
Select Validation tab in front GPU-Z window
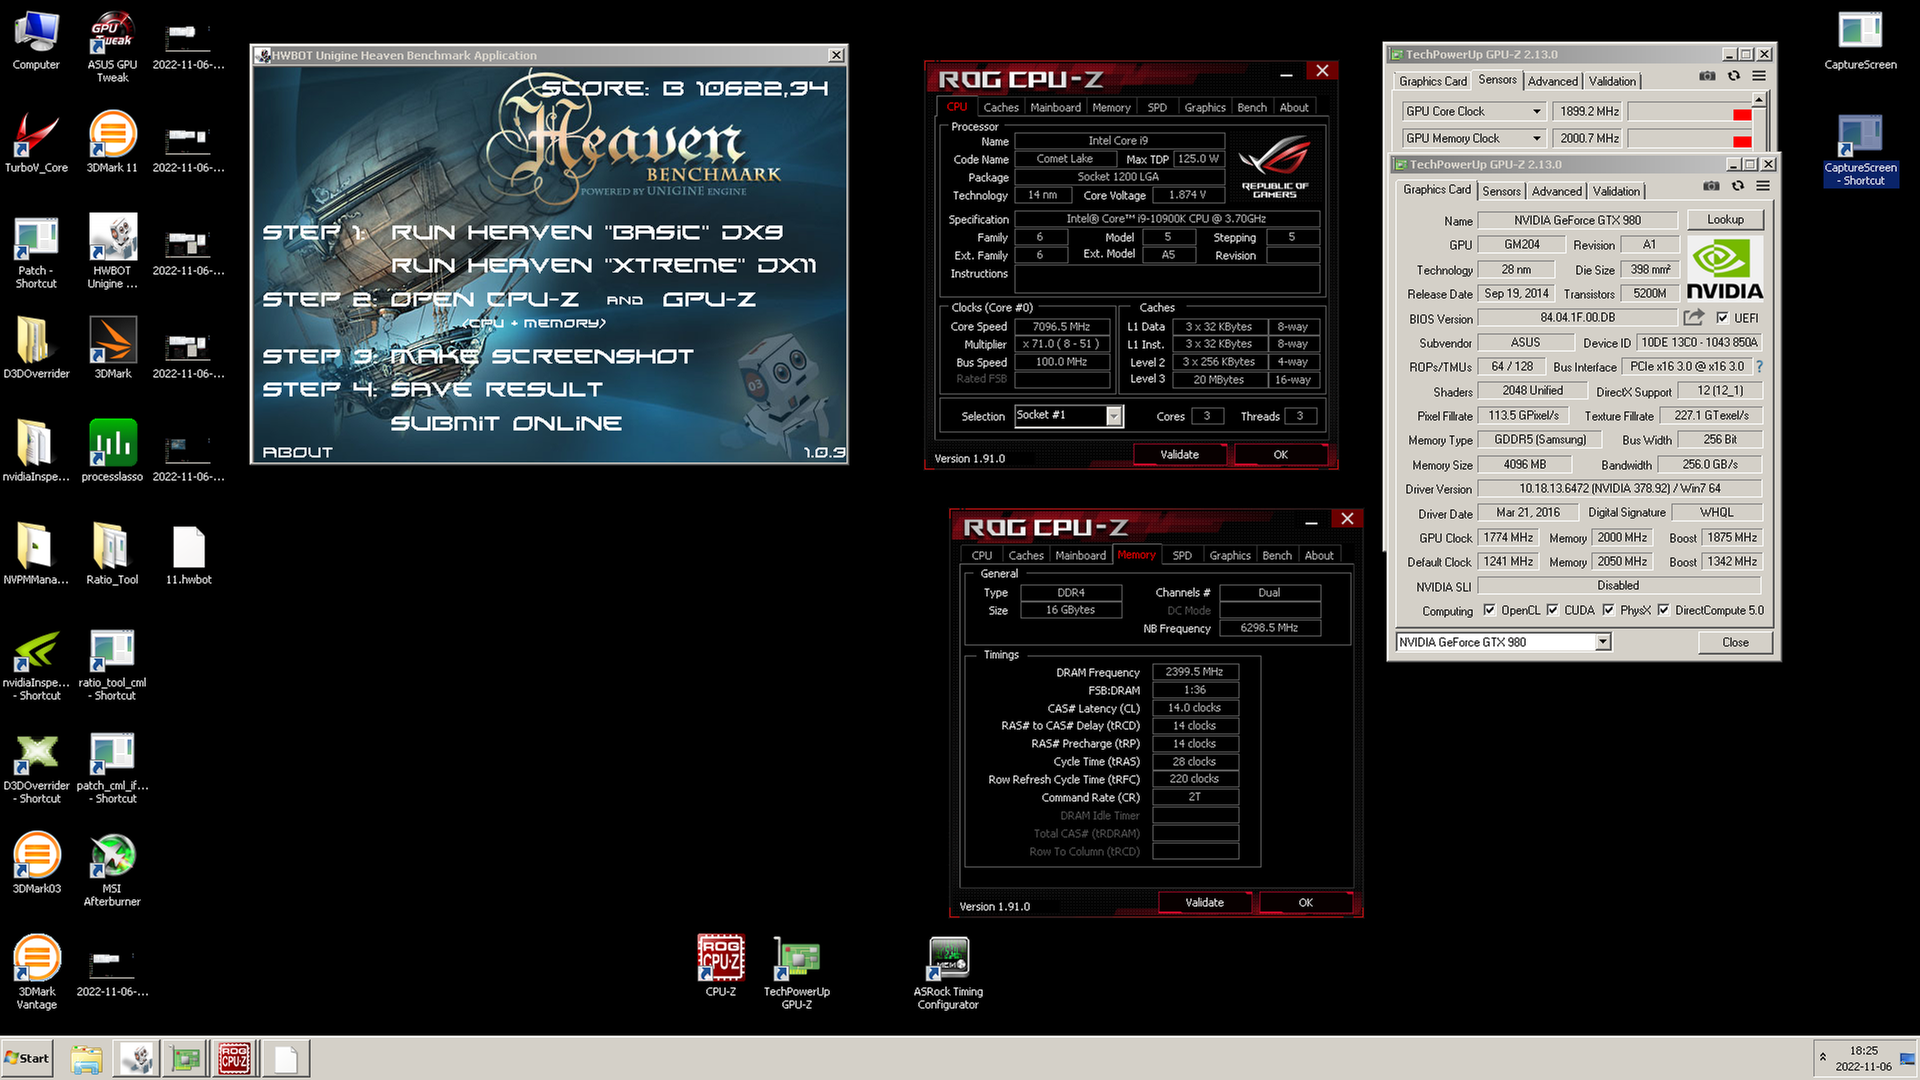click(1616, 191)
